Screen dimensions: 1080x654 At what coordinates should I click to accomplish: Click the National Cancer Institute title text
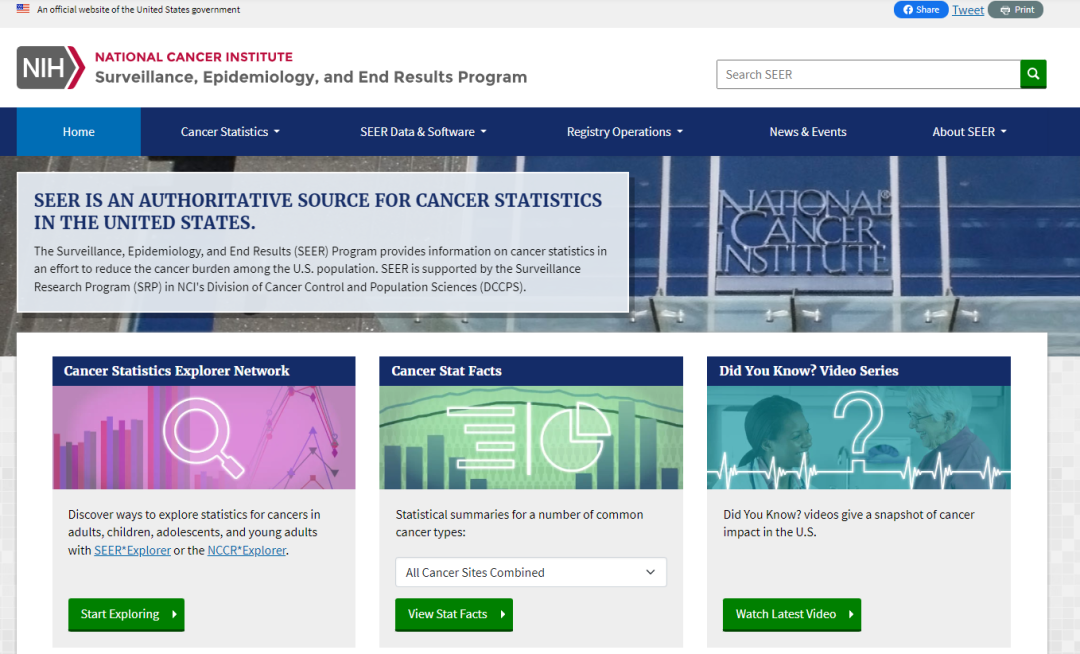click(x=194, y=57)
